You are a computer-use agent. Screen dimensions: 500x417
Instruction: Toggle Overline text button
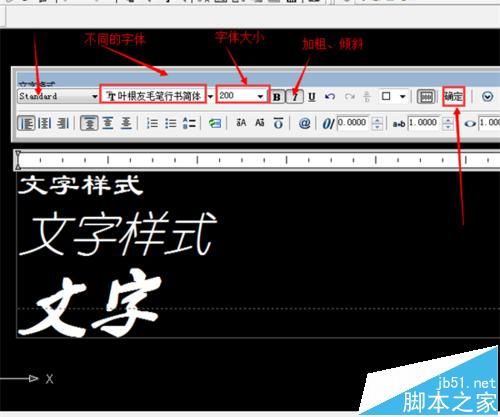pyautogui.click(x=278, y=123)
